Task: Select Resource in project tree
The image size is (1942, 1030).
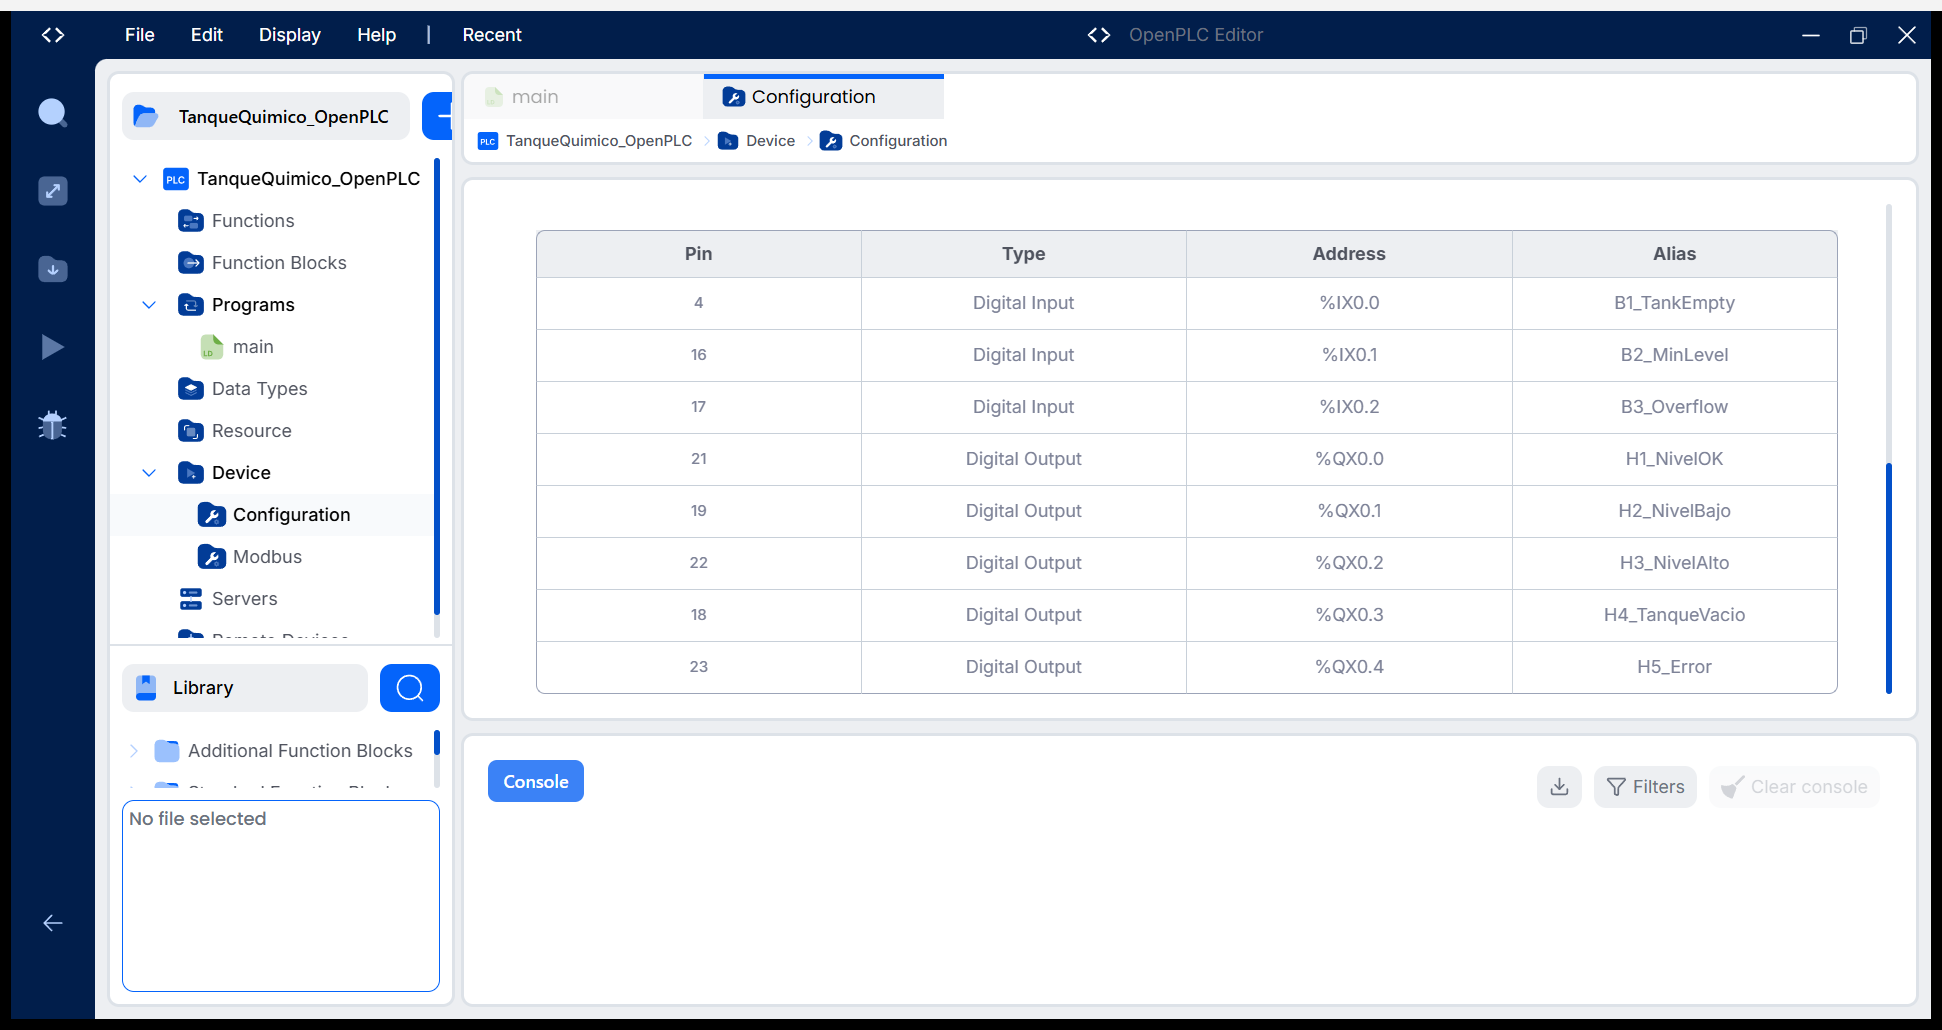Action: click(x=251, y=431)
